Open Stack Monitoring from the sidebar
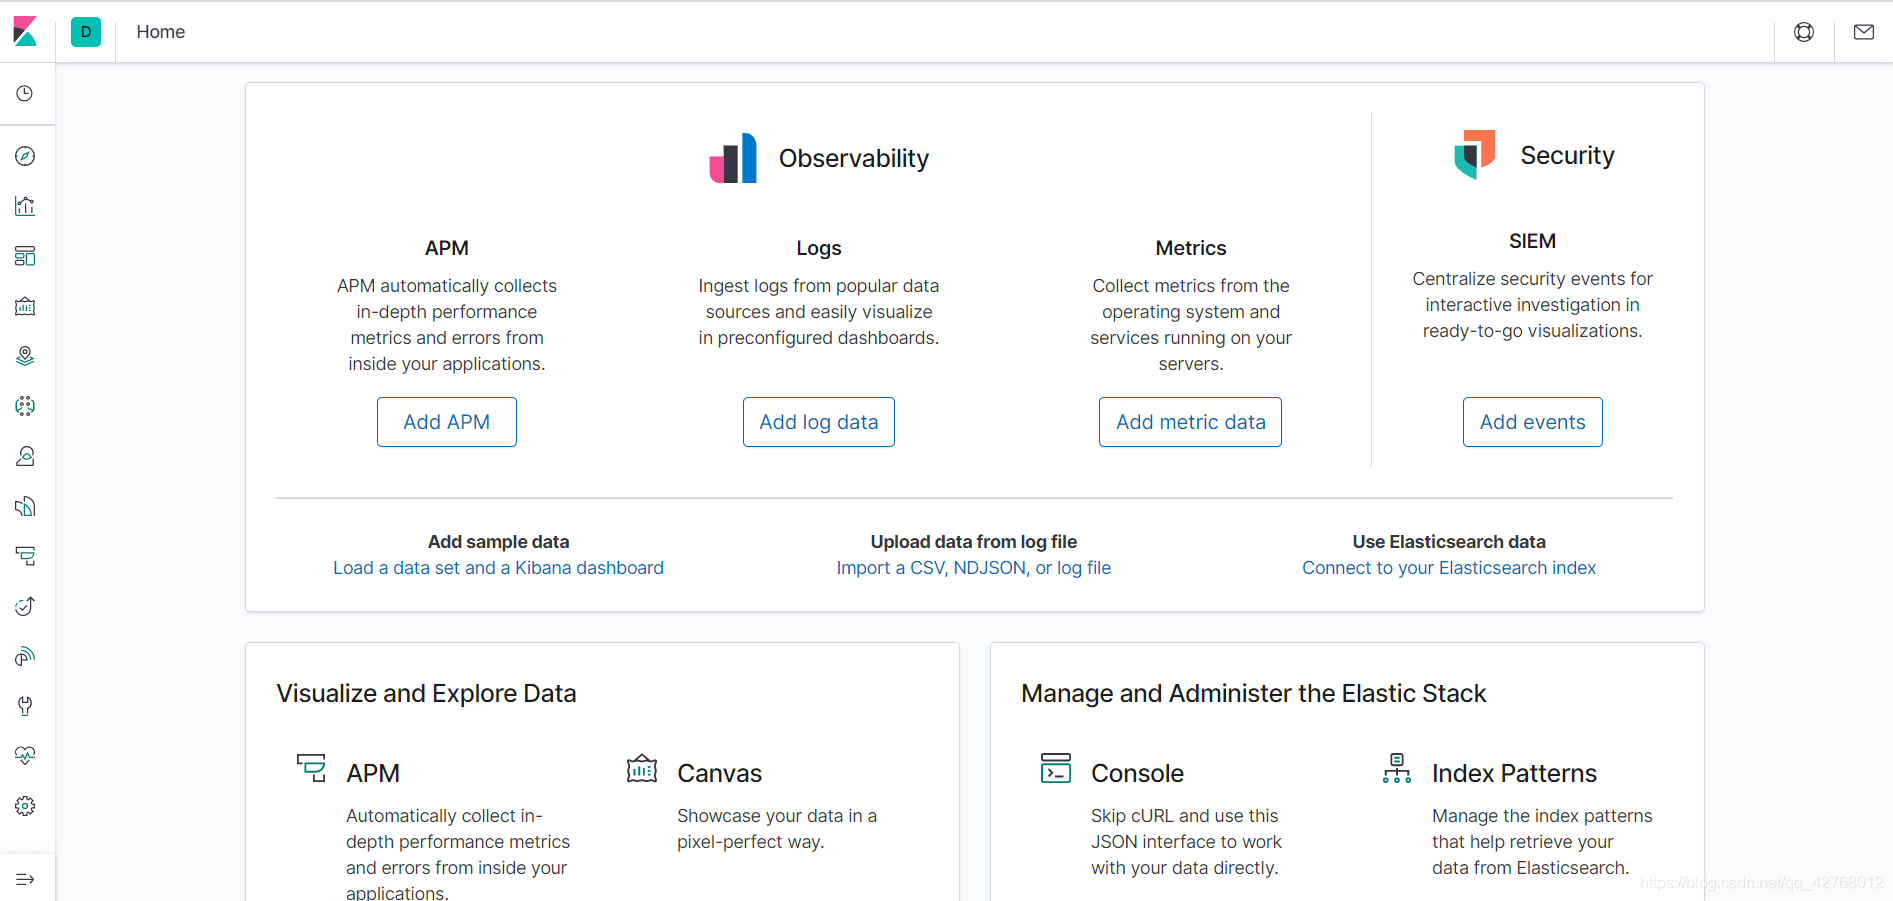 [x=25, y=756]
